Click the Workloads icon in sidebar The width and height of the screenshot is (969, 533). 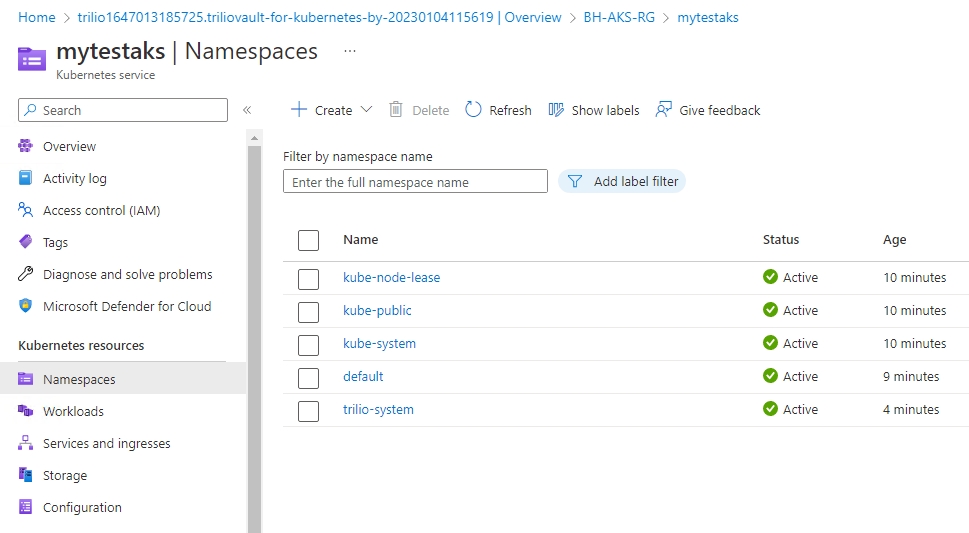tap(26, 411)
